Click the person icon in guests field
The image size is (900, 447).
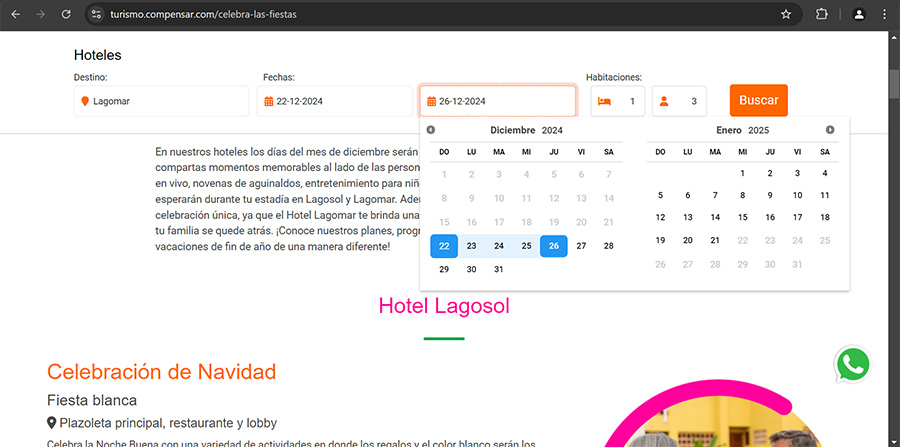point(664,101)
